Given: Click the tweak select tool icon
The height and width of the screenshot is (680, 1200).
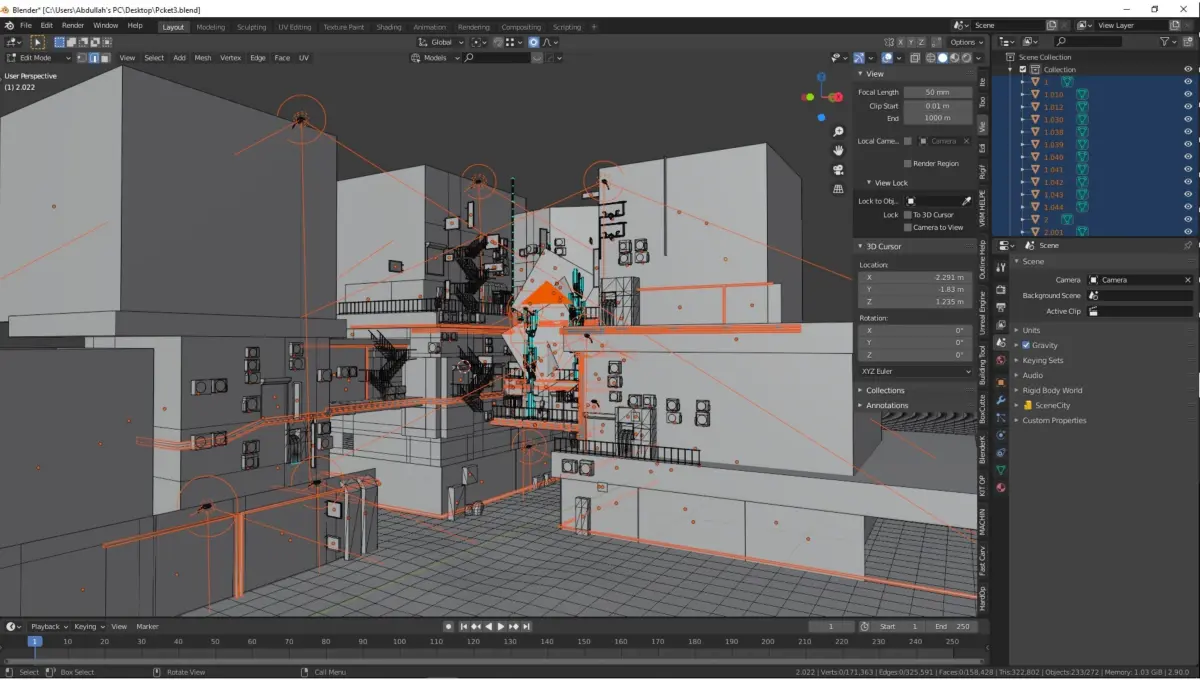Looking at the screenshot, I should 37,42.
